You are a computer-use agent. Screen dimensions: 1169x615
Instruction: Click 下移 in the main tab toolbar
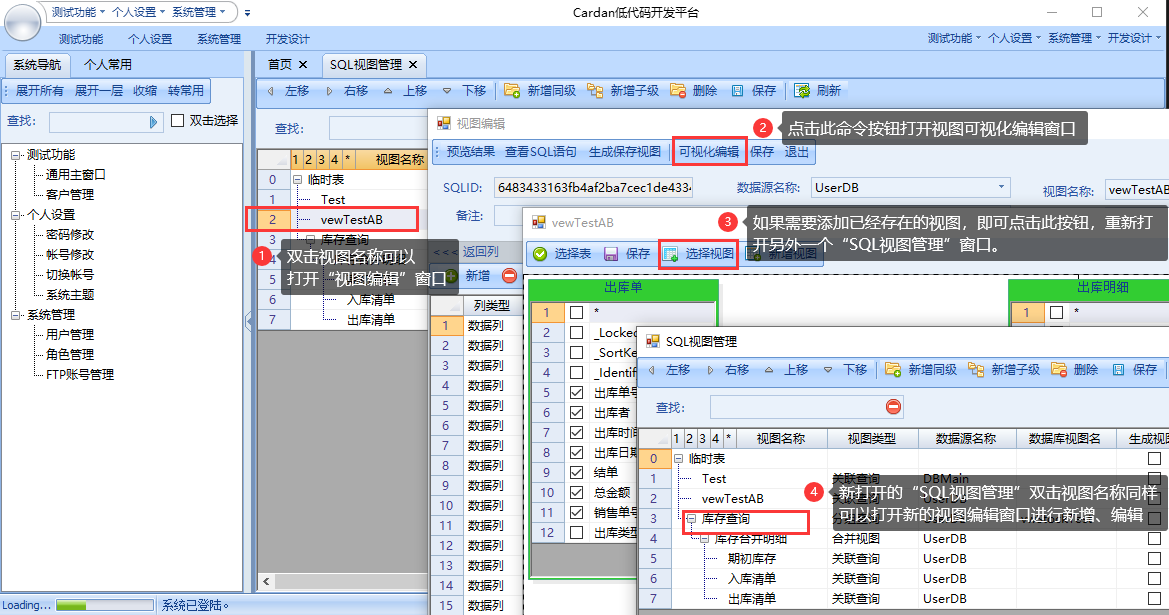click(x=464, y=91)
